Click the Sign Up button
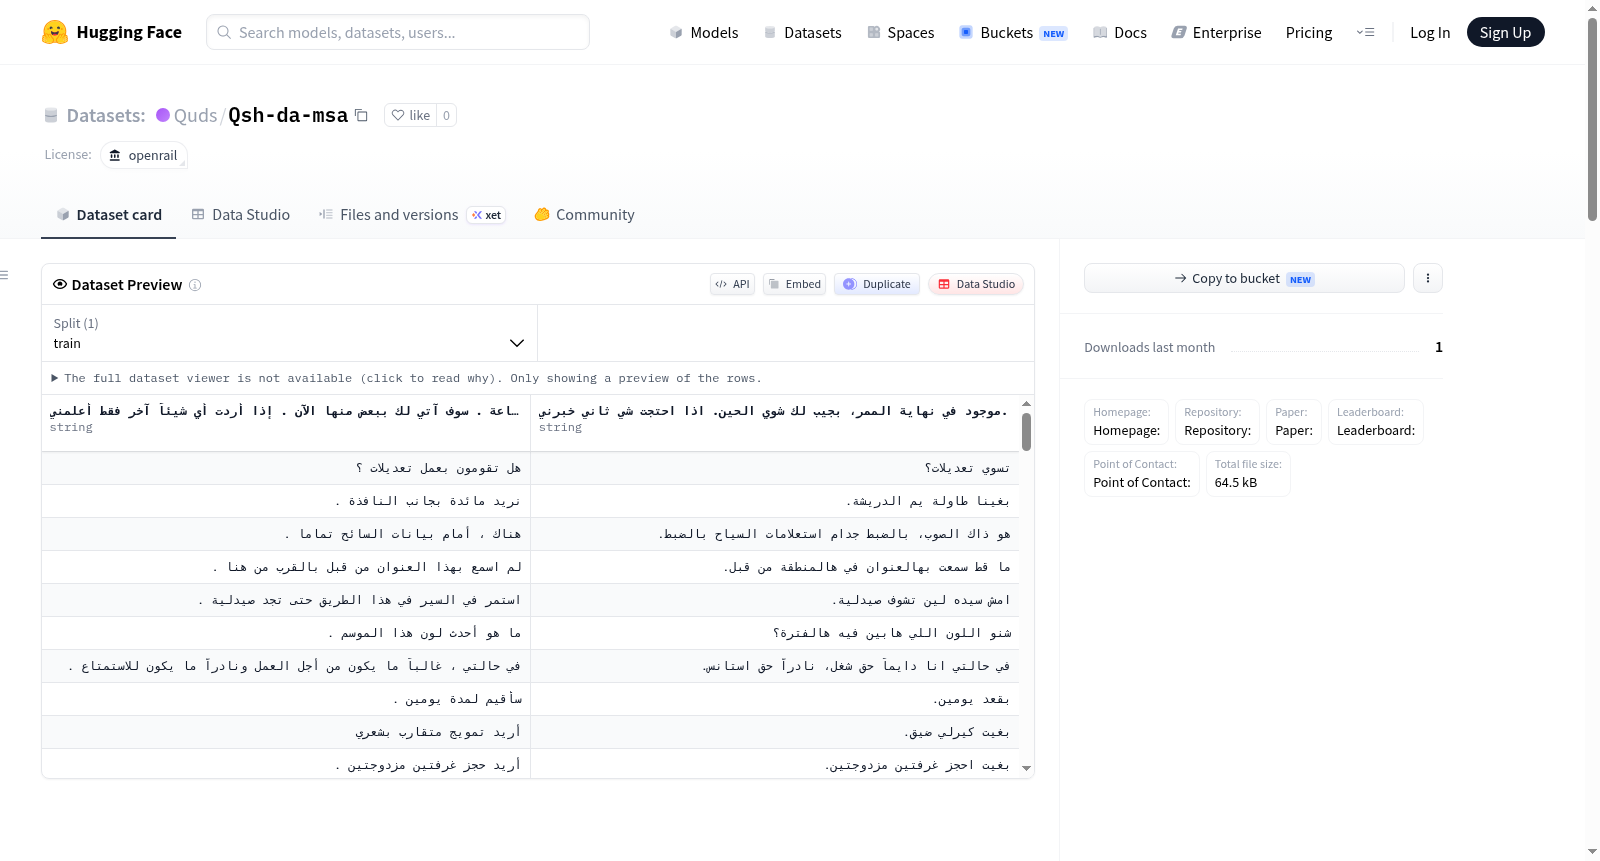 1505,32
